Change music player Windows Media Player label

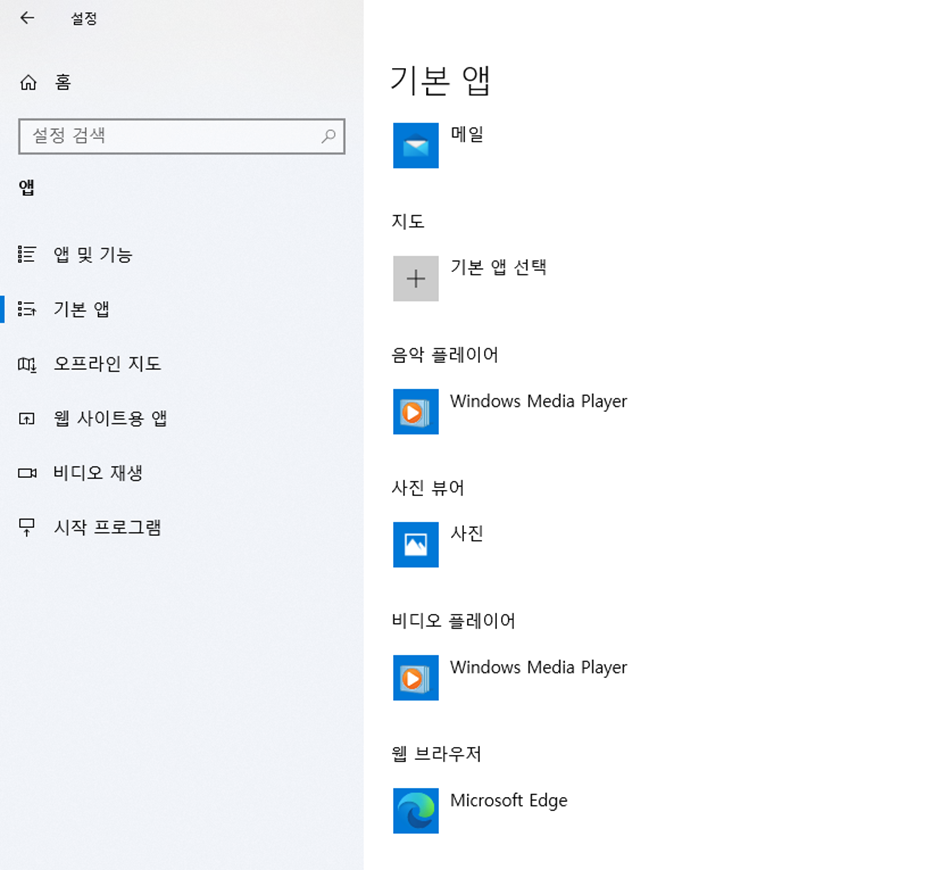pos(538,401)
